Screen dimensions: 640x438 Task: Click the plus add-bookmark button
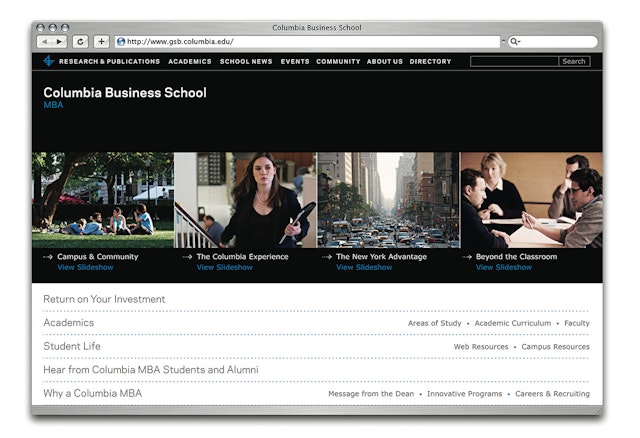[101, 42]
